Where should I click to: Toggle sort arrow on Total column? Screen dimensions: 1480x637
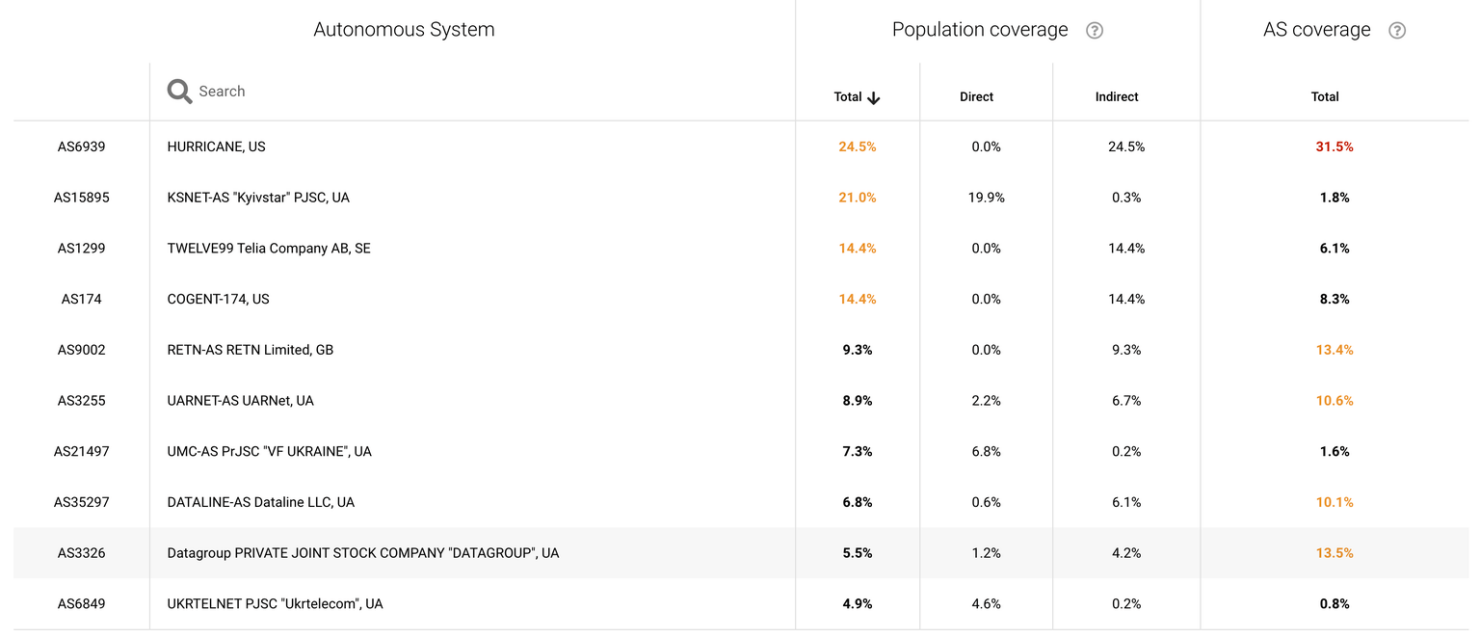pos(873,98)
